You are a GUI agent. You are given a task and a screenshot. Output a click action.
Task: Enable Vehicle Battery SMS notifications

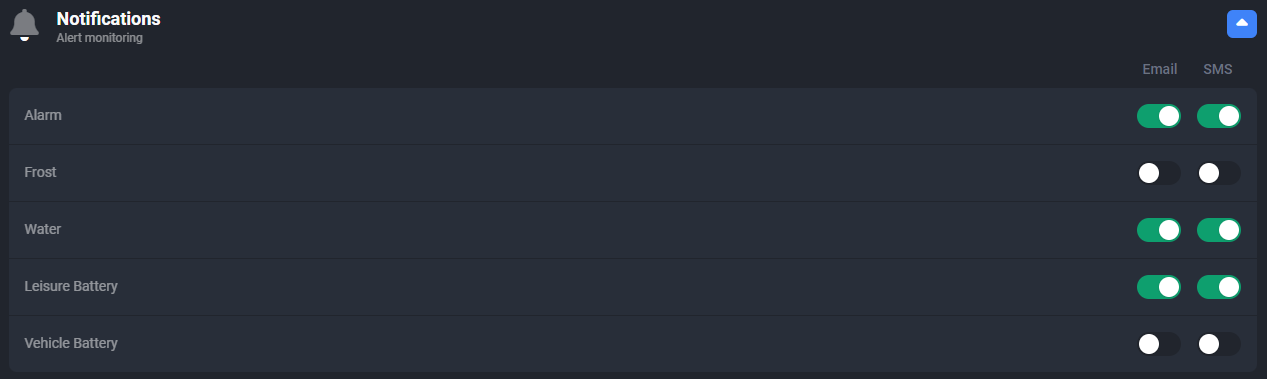coord(1219,344)
